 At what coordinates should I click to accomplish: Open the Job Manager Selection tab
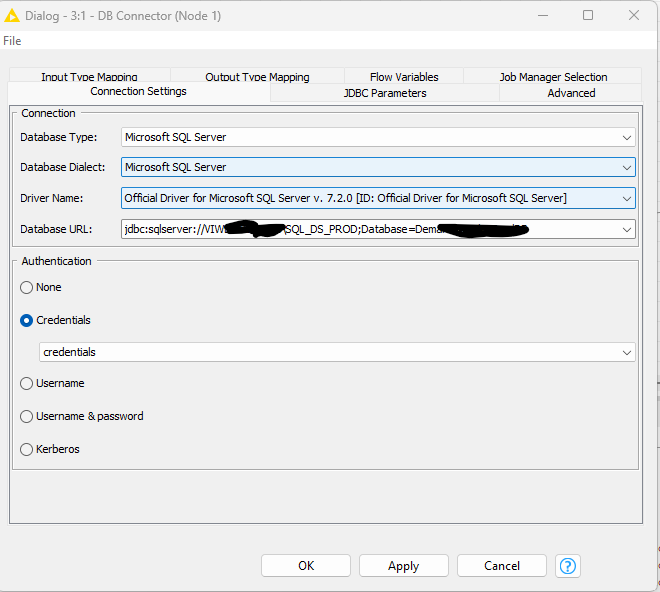(553, 77)
